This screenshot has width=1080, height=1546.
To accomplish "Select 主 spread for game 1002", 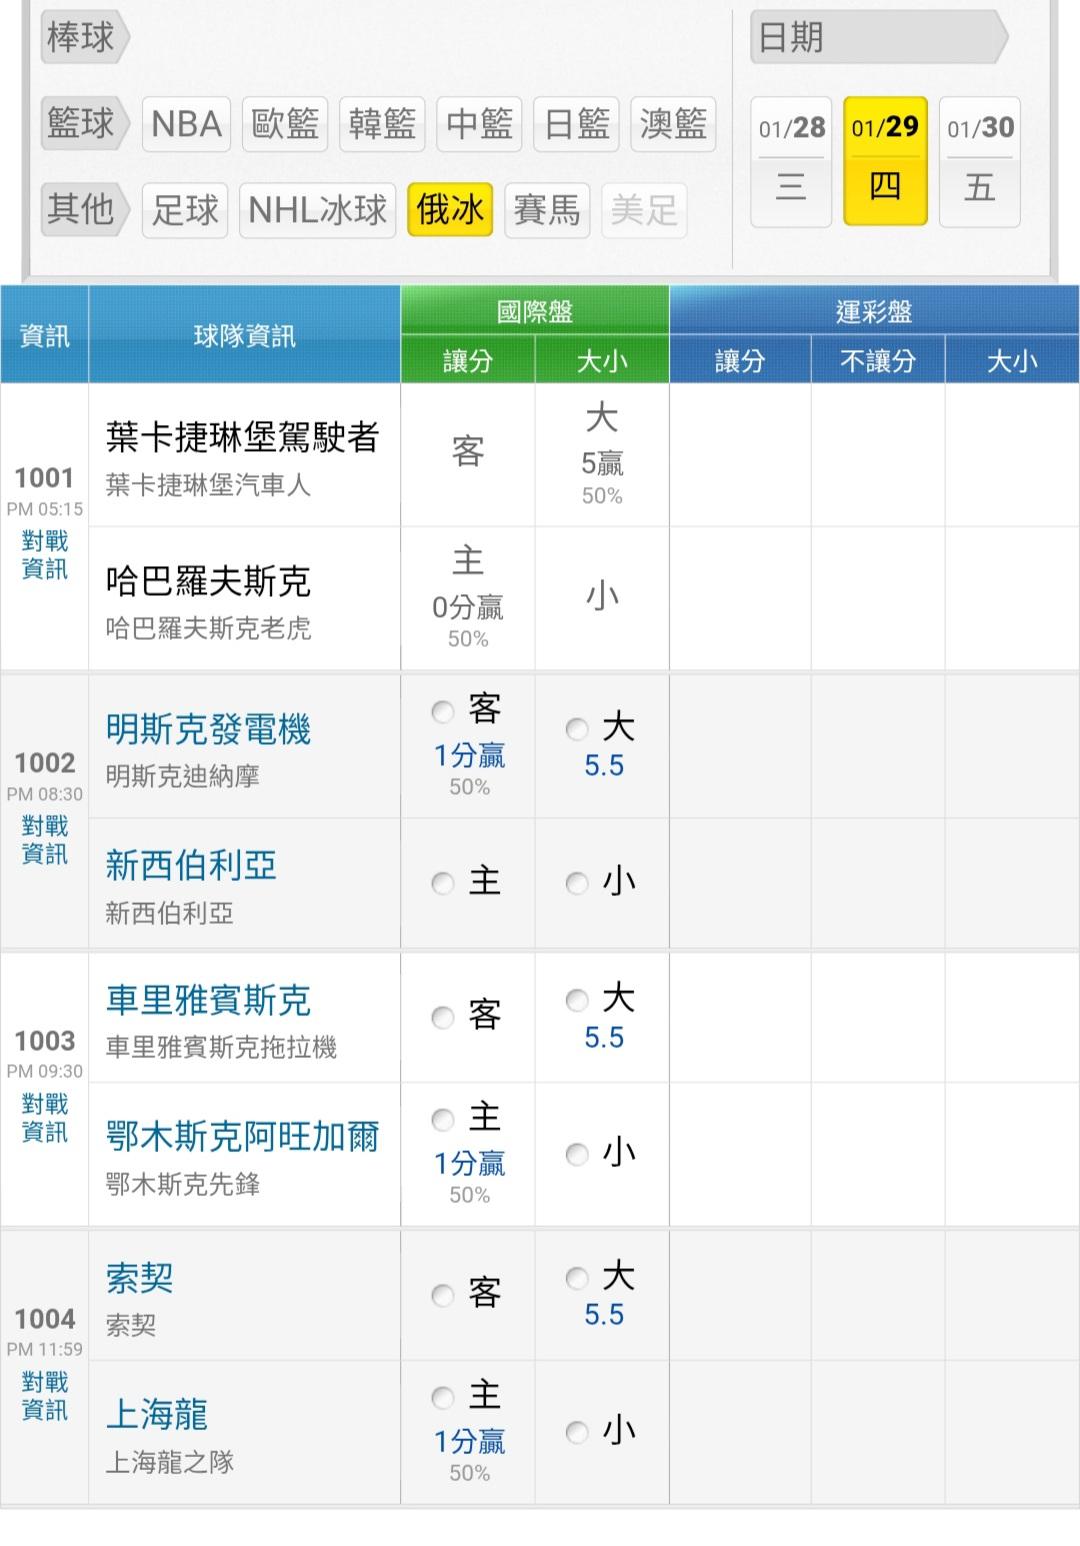I will coord(443,883).
